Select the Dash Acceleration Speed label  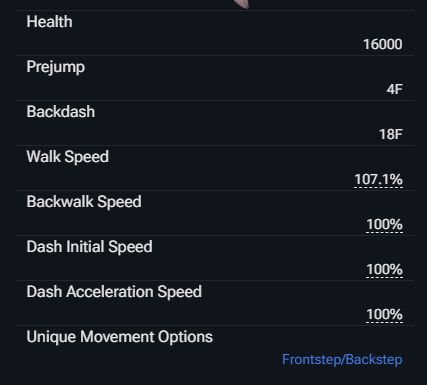click(114, 292)
